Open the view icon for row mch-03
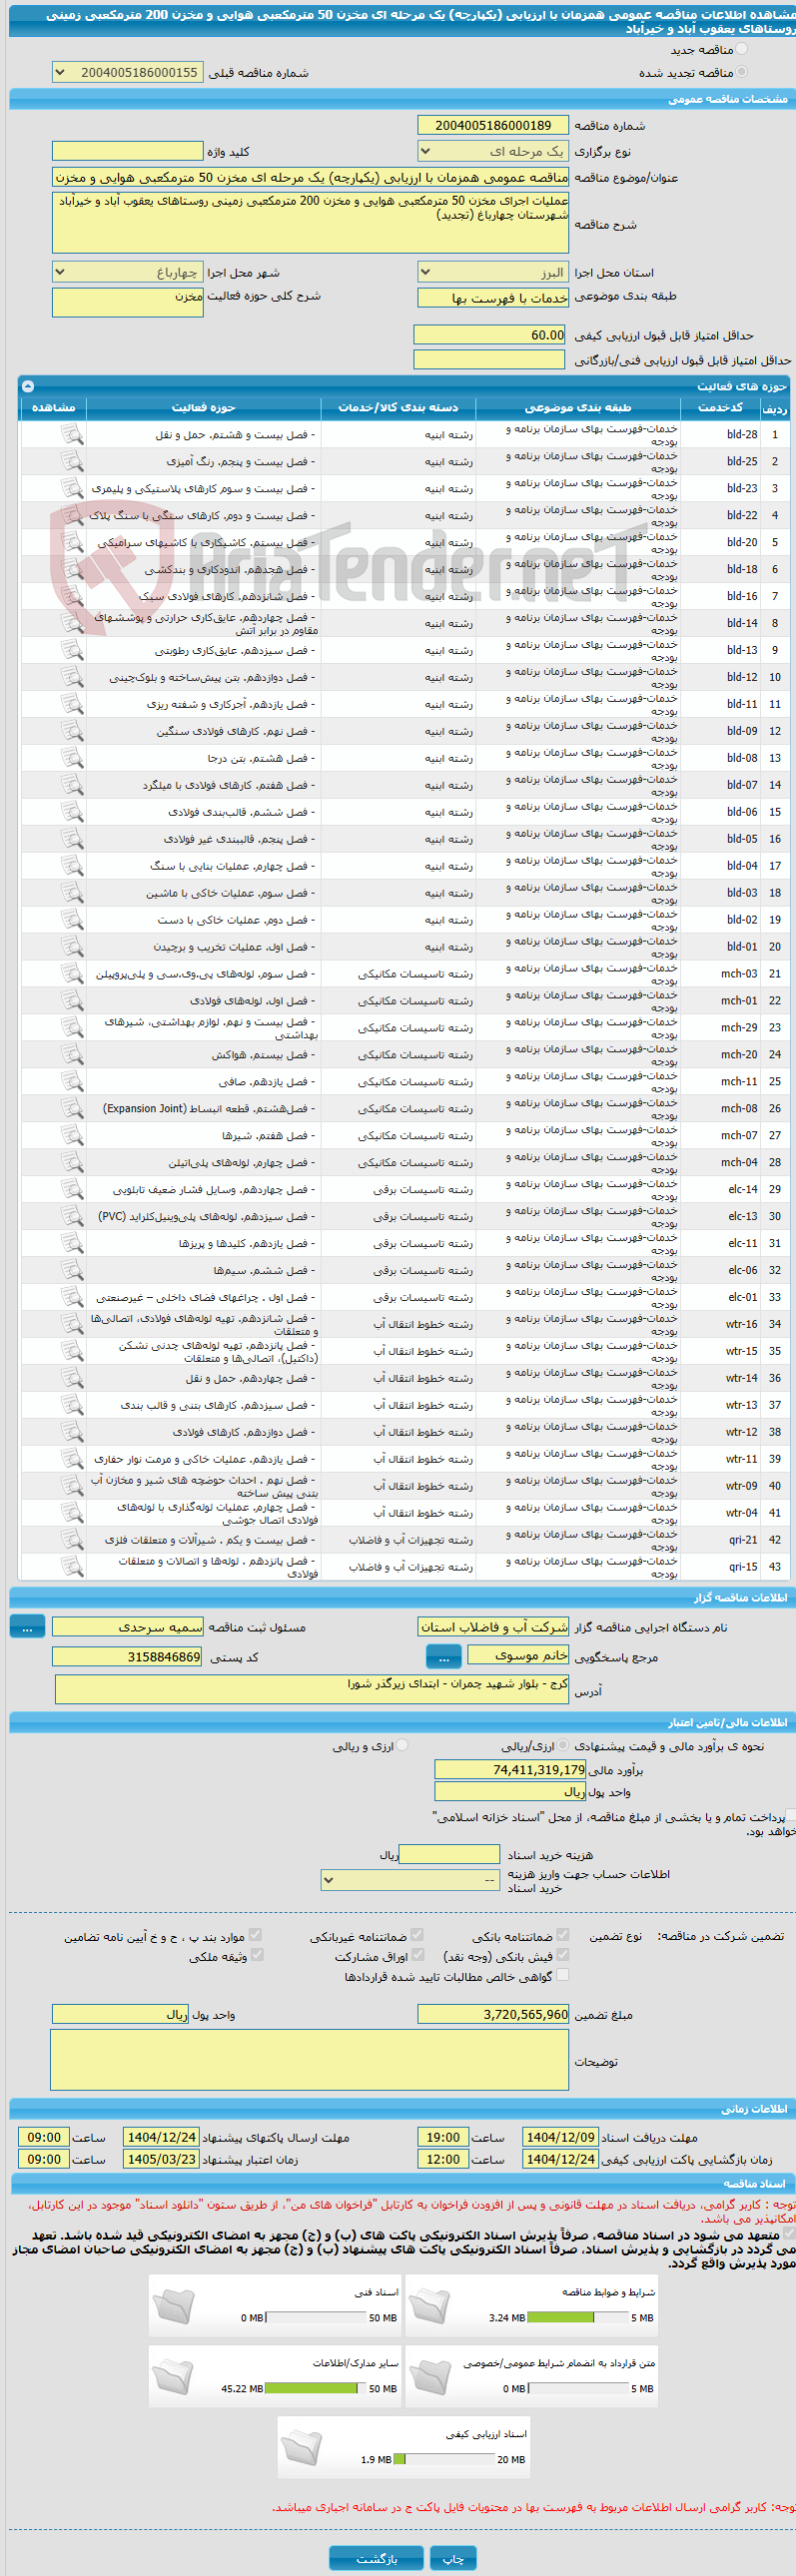This screenshot has height=2576, width=796. coord(71,974)
